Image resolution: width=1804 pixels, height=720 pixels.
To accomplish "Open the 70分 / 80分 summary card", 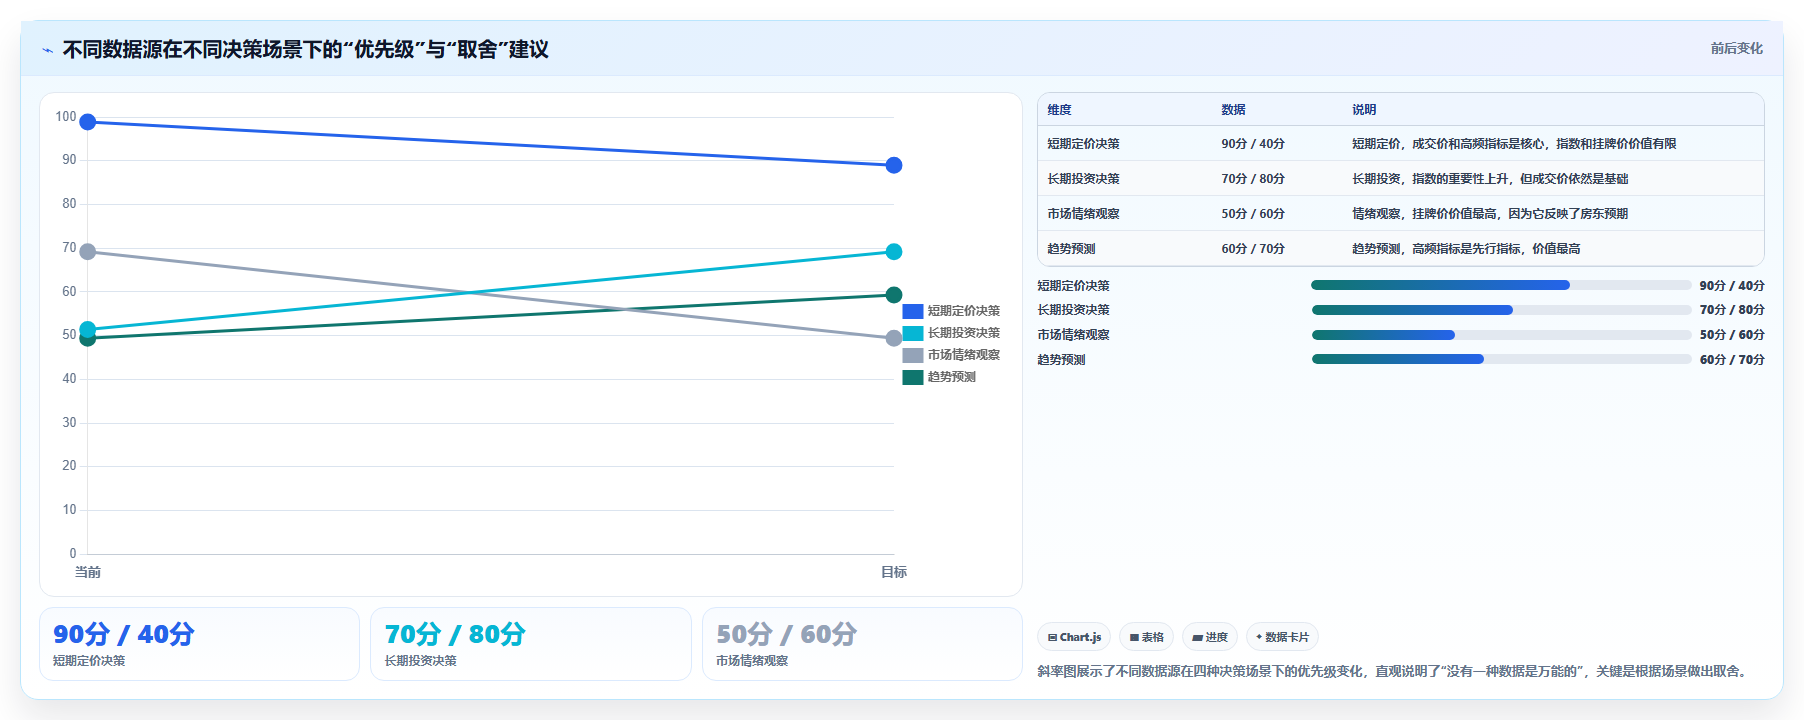I will (531, 644).
